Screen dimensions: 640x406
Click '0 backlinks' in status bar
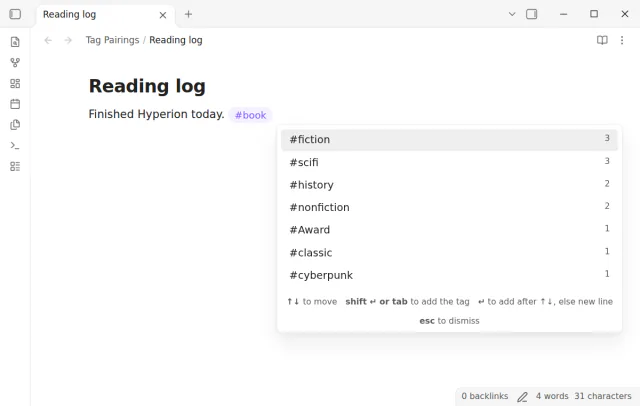coord(484,396)
